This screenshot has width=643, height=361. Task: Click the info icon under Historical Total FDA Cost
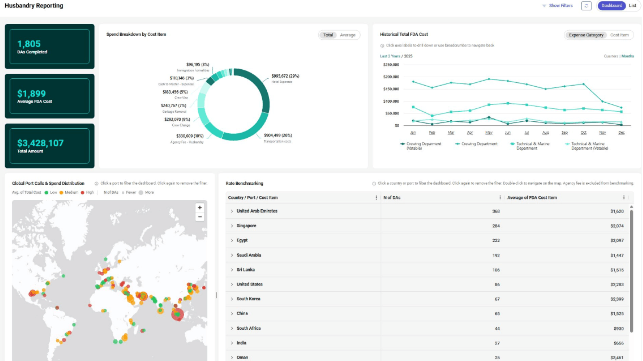(382, 46)
